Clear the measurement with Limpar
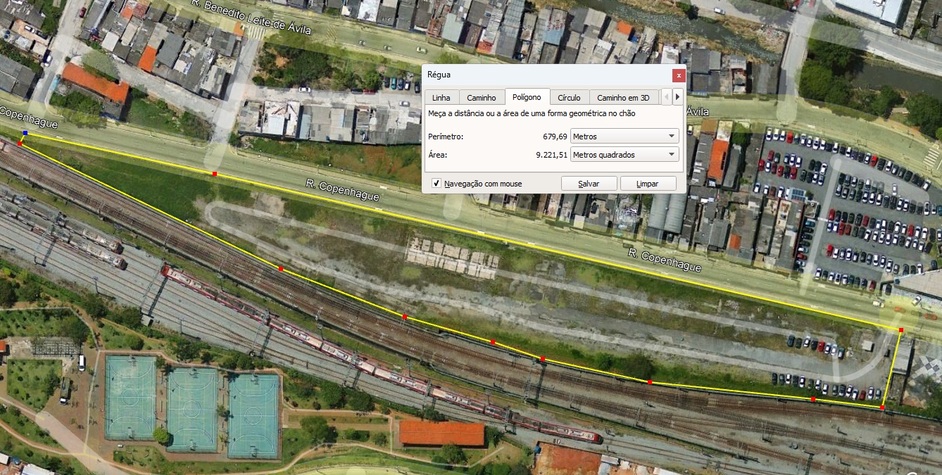This screenshot has width=942, height=475. pyautogui.click(x=648, y=183)
